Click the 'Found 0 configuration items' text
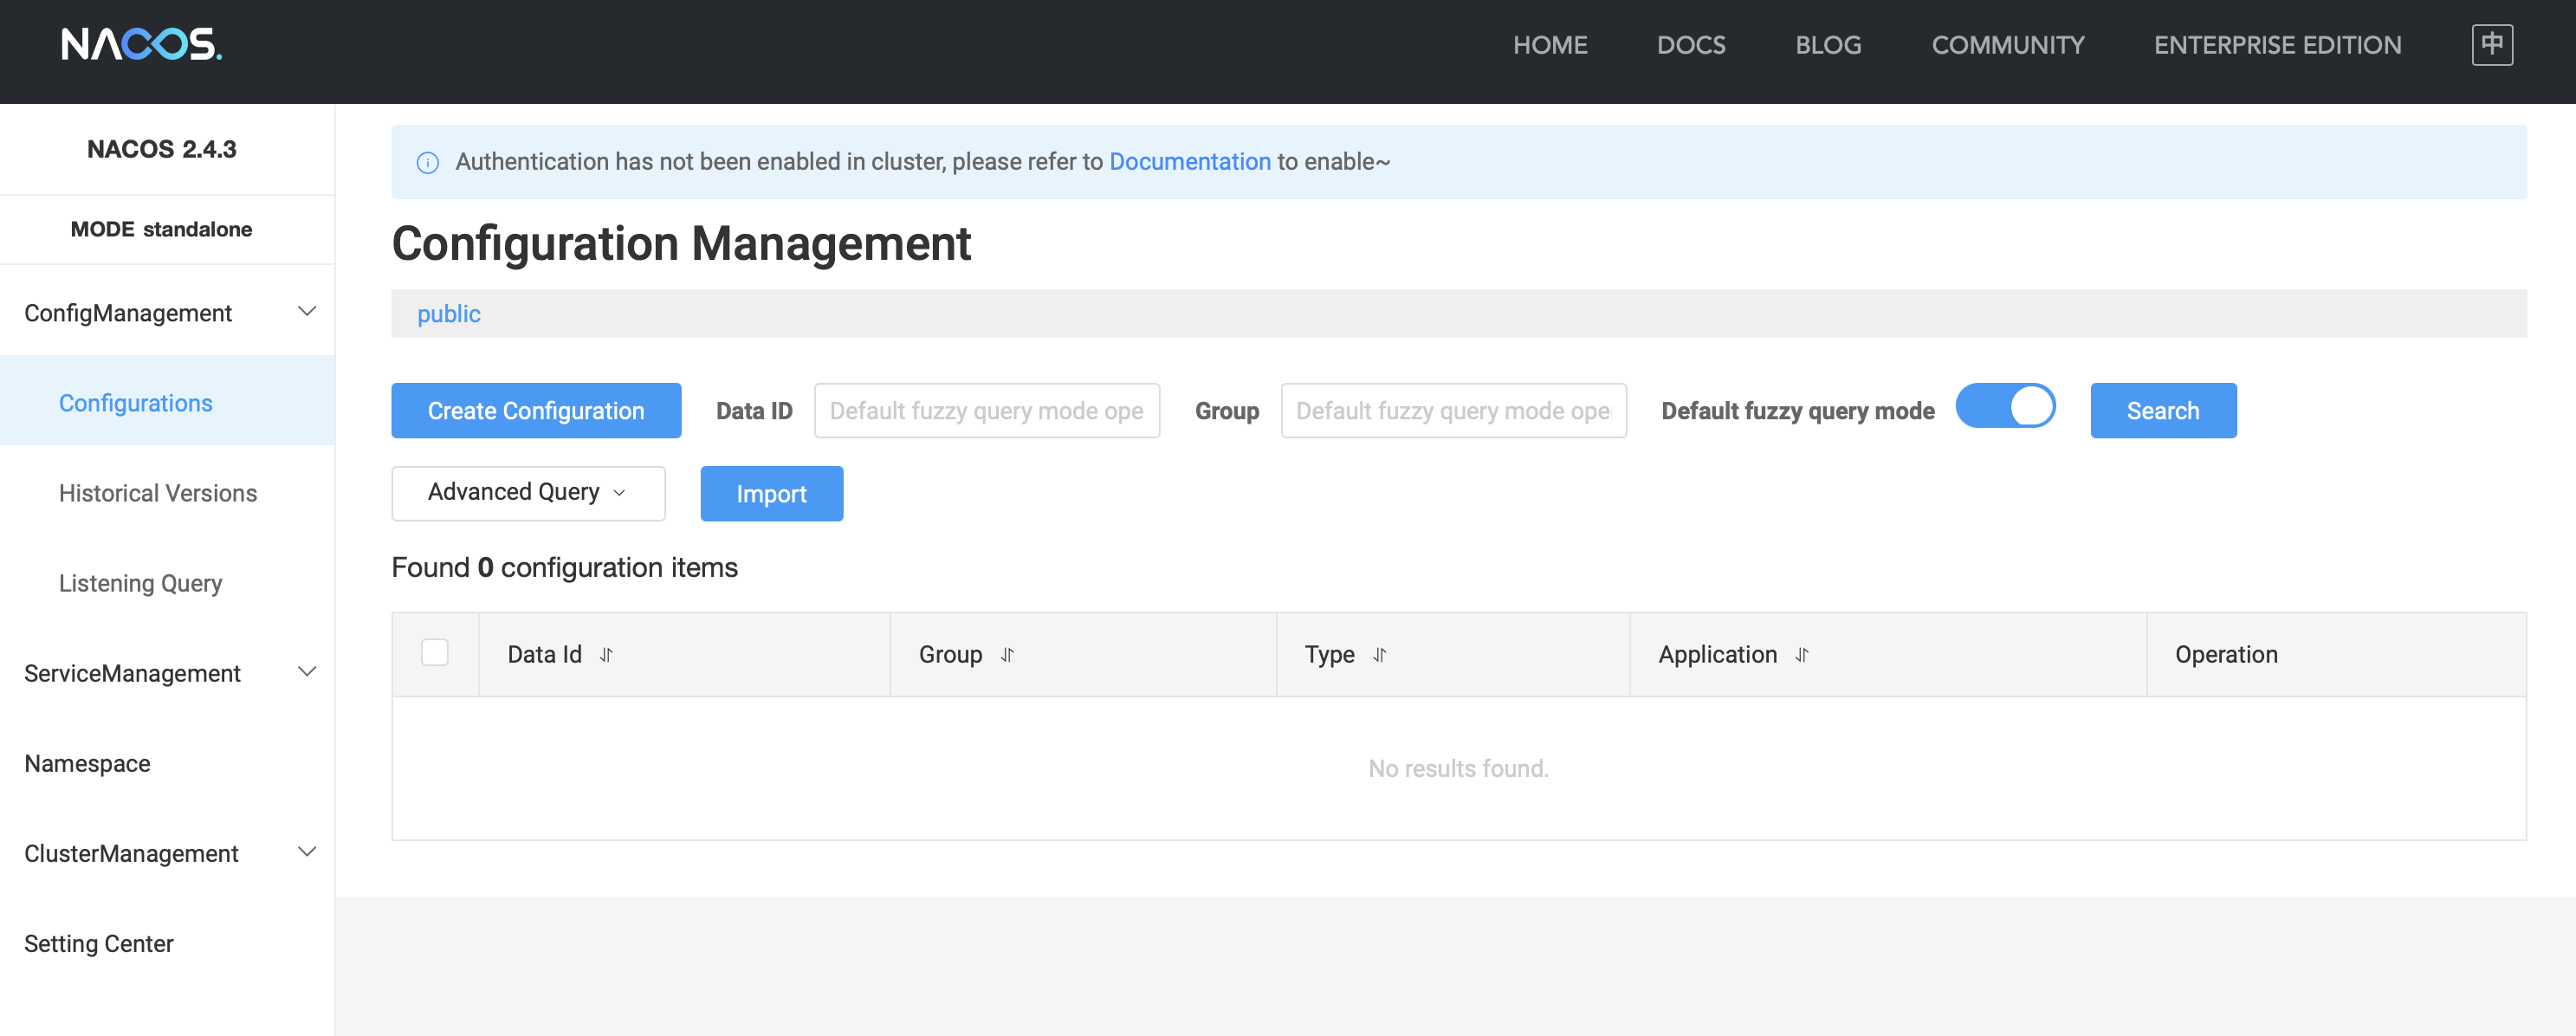The height and width of the screenshot is (1036, 2576). click(x=564, y=567)
